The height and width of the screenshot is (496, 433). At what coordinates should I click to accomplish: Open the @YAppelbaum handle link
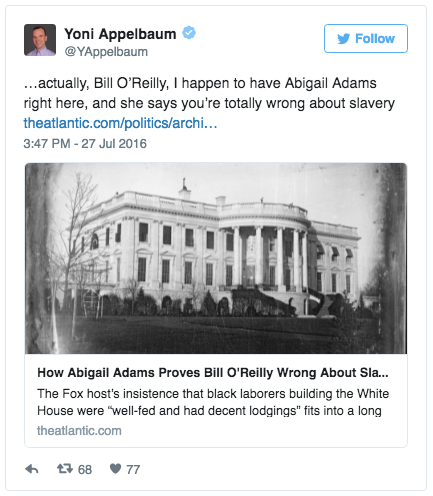(x=106, y=52)
